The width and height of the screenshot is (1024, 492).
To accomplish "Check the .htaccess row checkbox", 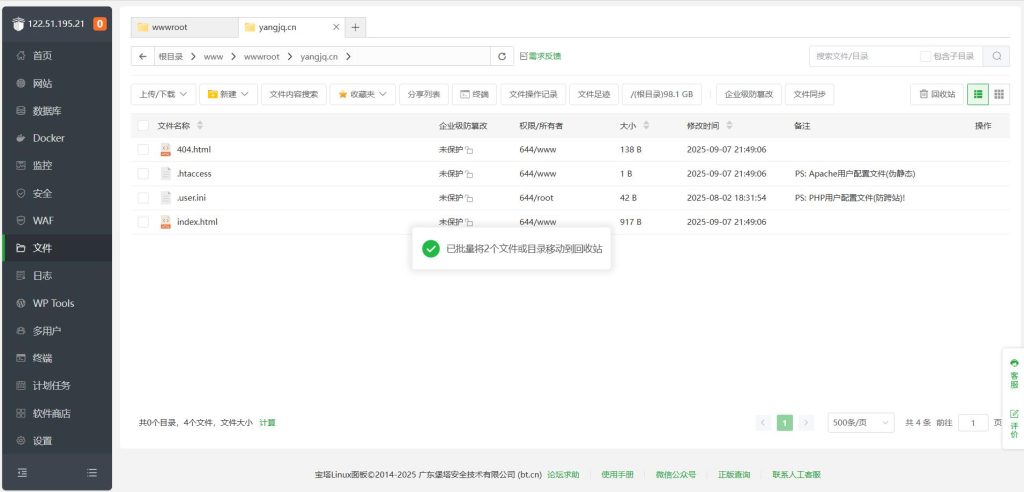I will pos(143,174).
